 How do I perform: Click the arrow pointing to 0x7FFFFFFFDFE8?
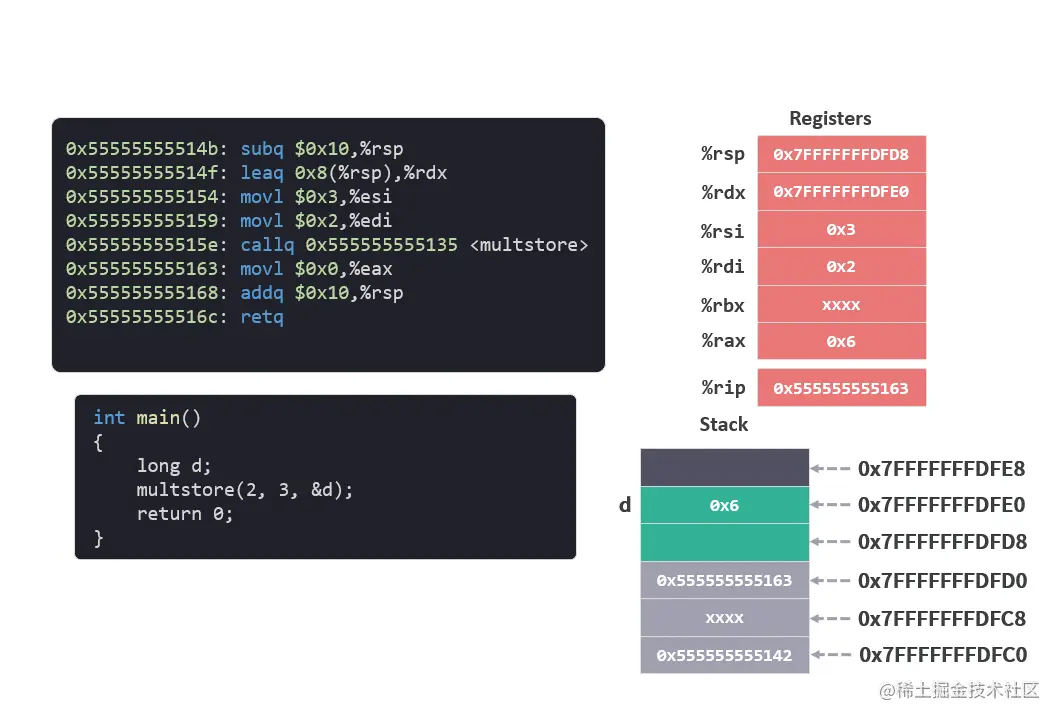(x=828, y=467)
